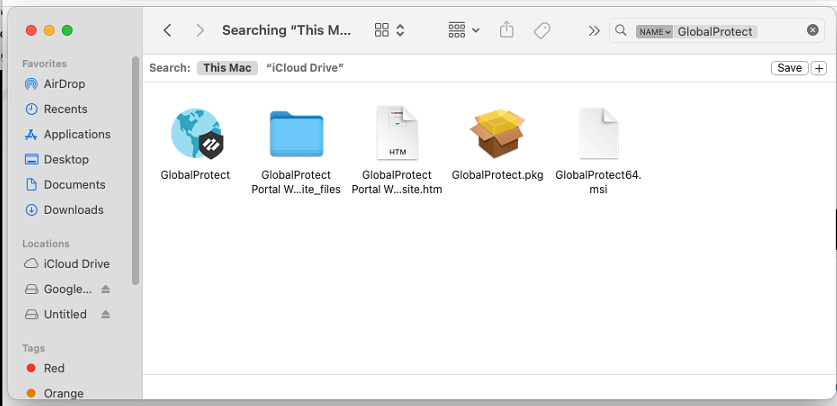This screenshot has width=837, height=406.
Task: Open AirDrop in the sidebar
Action: 64,84
